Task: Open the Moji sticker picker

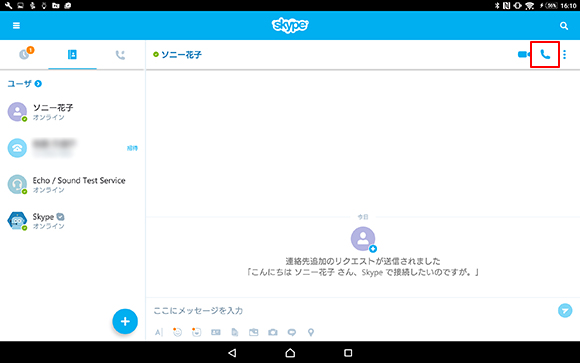Action: [x=196, y=332]
